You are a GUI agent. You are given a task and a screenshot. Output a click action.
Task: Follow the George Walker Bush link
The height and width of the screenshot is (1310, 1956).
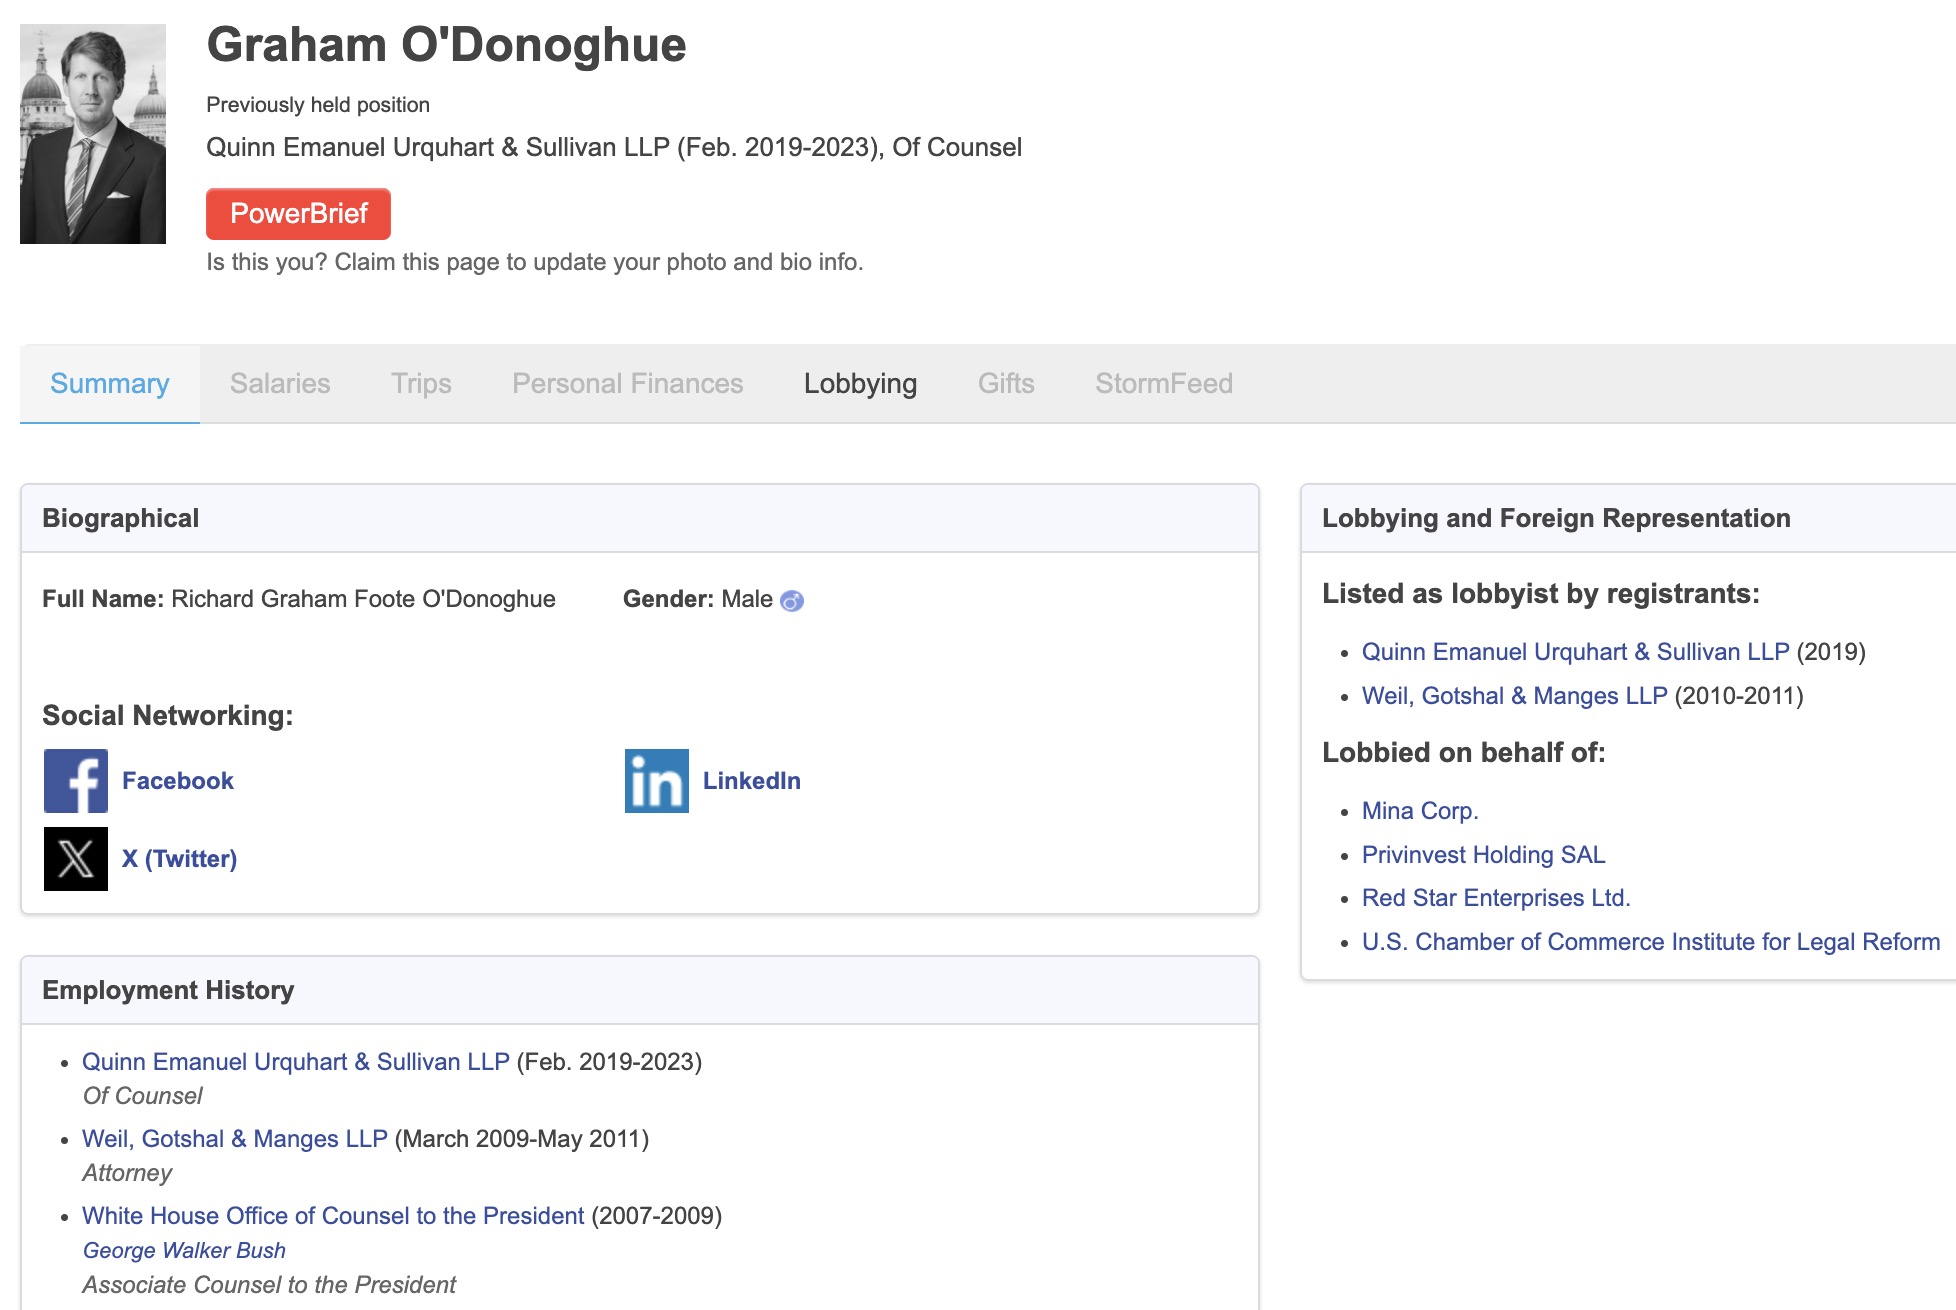[184, 1251]
